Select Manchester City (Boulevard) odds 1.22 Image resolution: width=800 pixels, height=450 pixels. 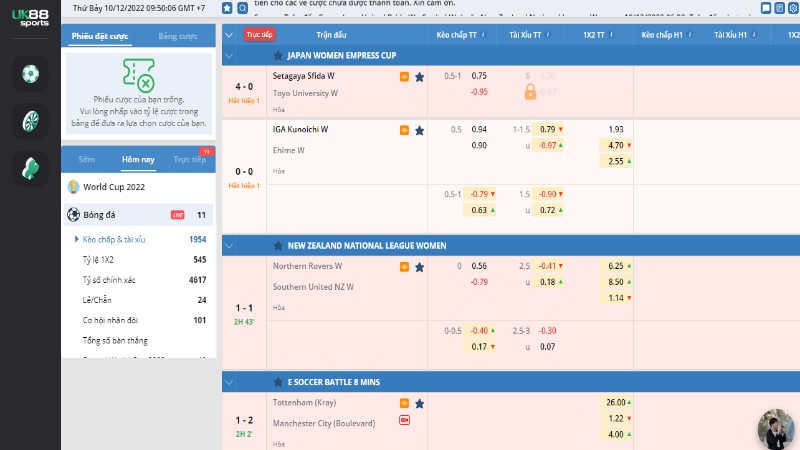616,418
